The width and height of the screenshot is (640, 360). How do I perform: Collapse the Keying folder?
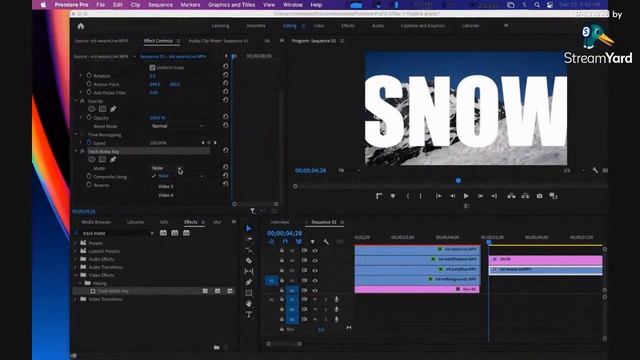click(80, 283)
